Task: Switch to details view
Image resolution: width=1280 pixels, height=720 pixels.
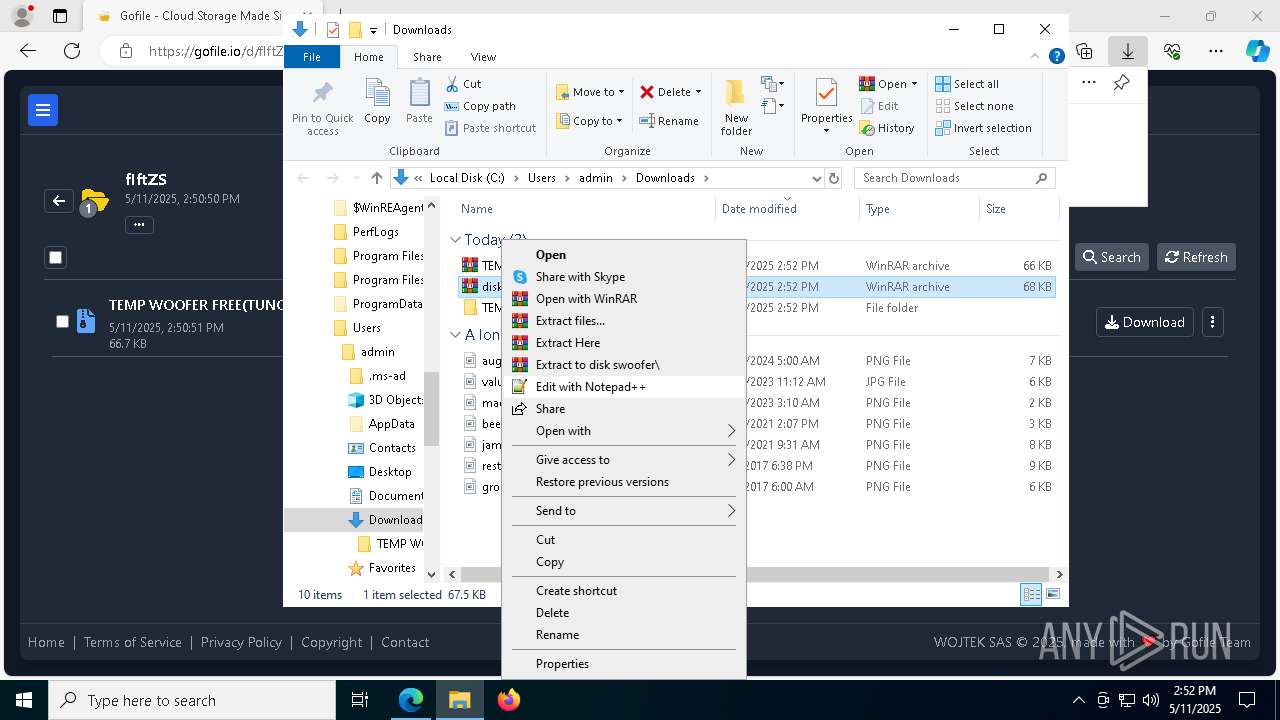Action: [1031, 595]
